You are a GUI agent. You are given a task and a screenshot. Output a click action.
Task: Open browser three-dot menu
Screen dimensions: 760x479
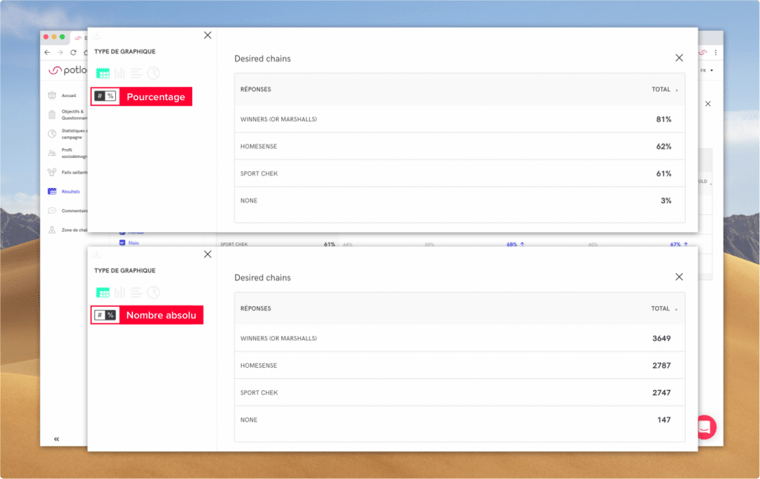[x=715, y=52]
